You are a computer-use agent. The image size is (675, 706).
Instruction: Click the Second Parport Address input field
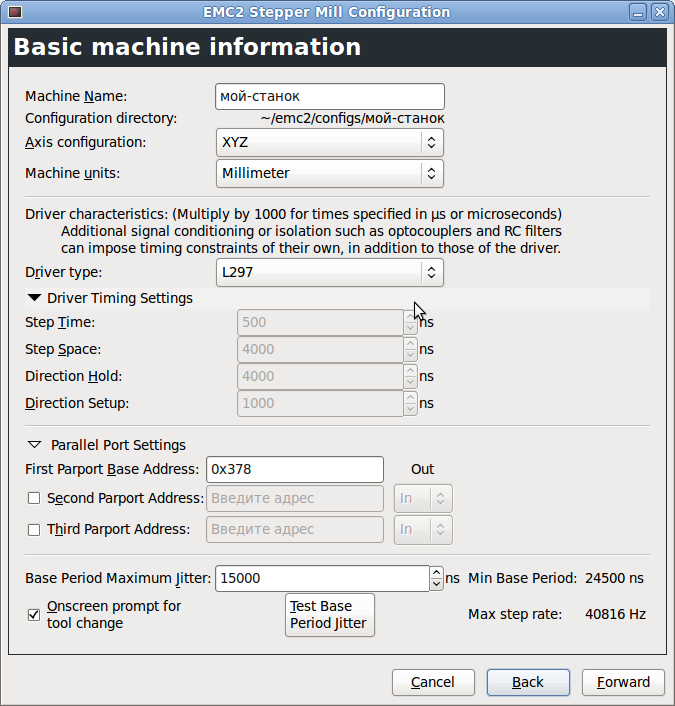pos(295,498)
